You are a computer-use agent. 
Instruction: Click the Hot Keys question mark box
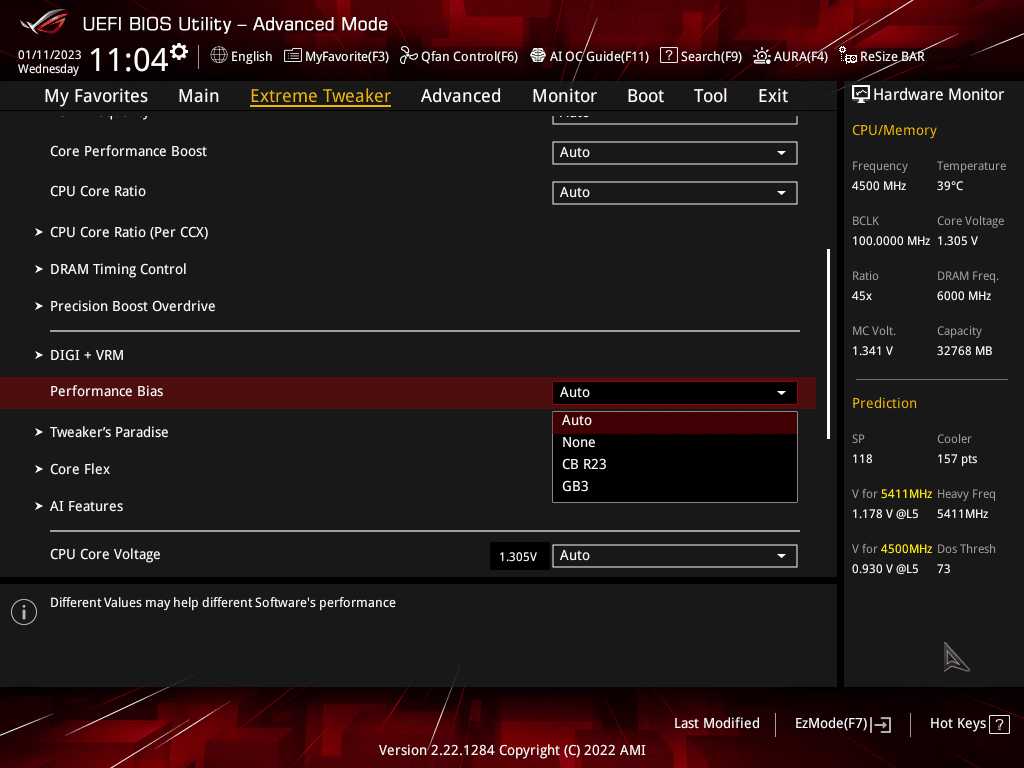[x=999, y=724]
